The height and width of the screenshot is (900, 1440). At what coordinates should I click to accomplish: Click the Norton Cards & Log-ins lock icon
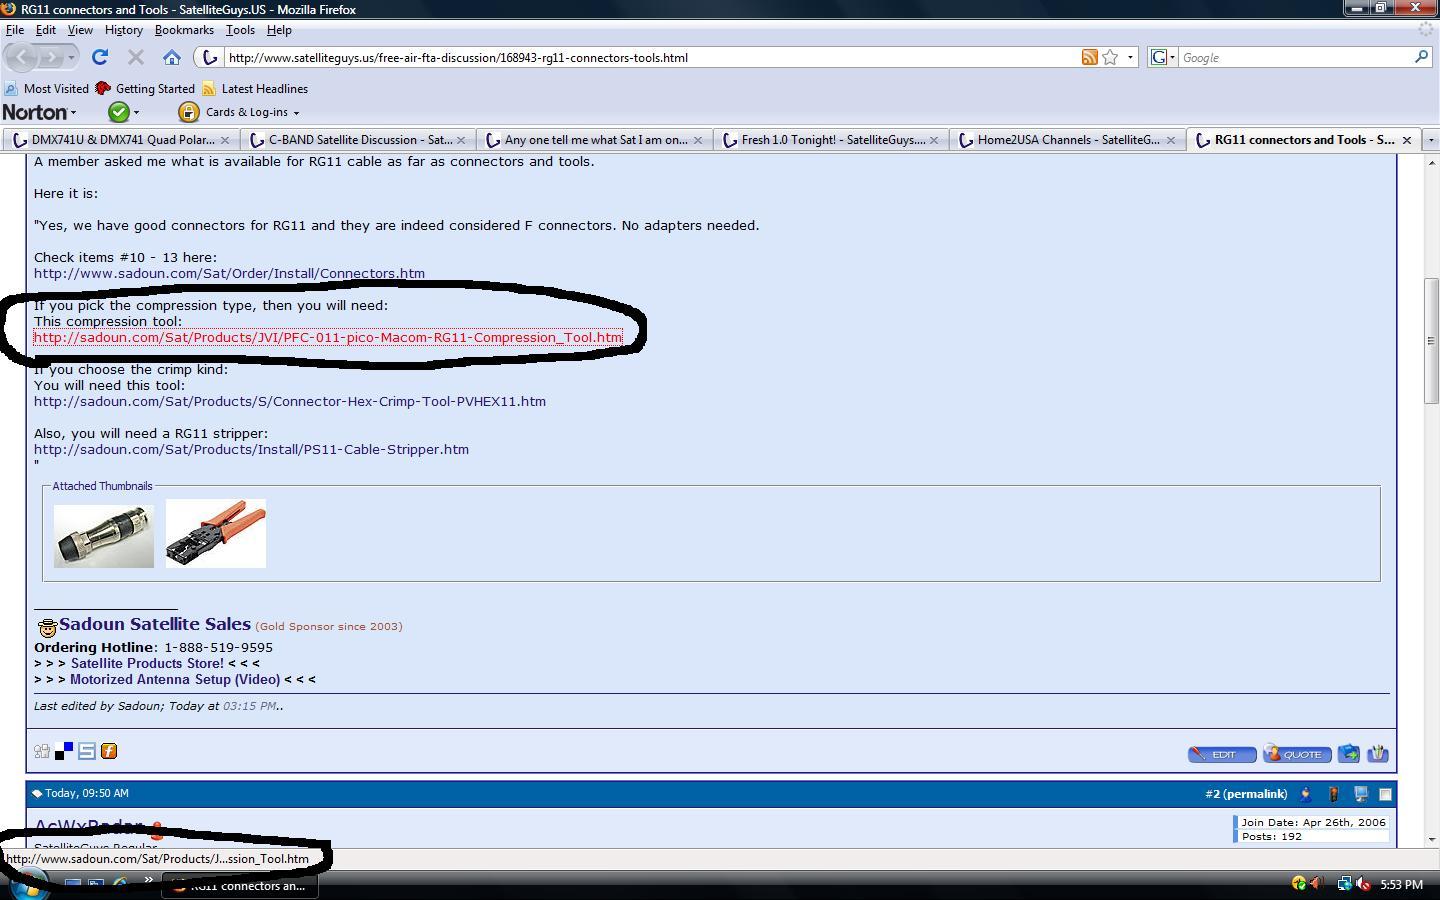coord(188,112)
